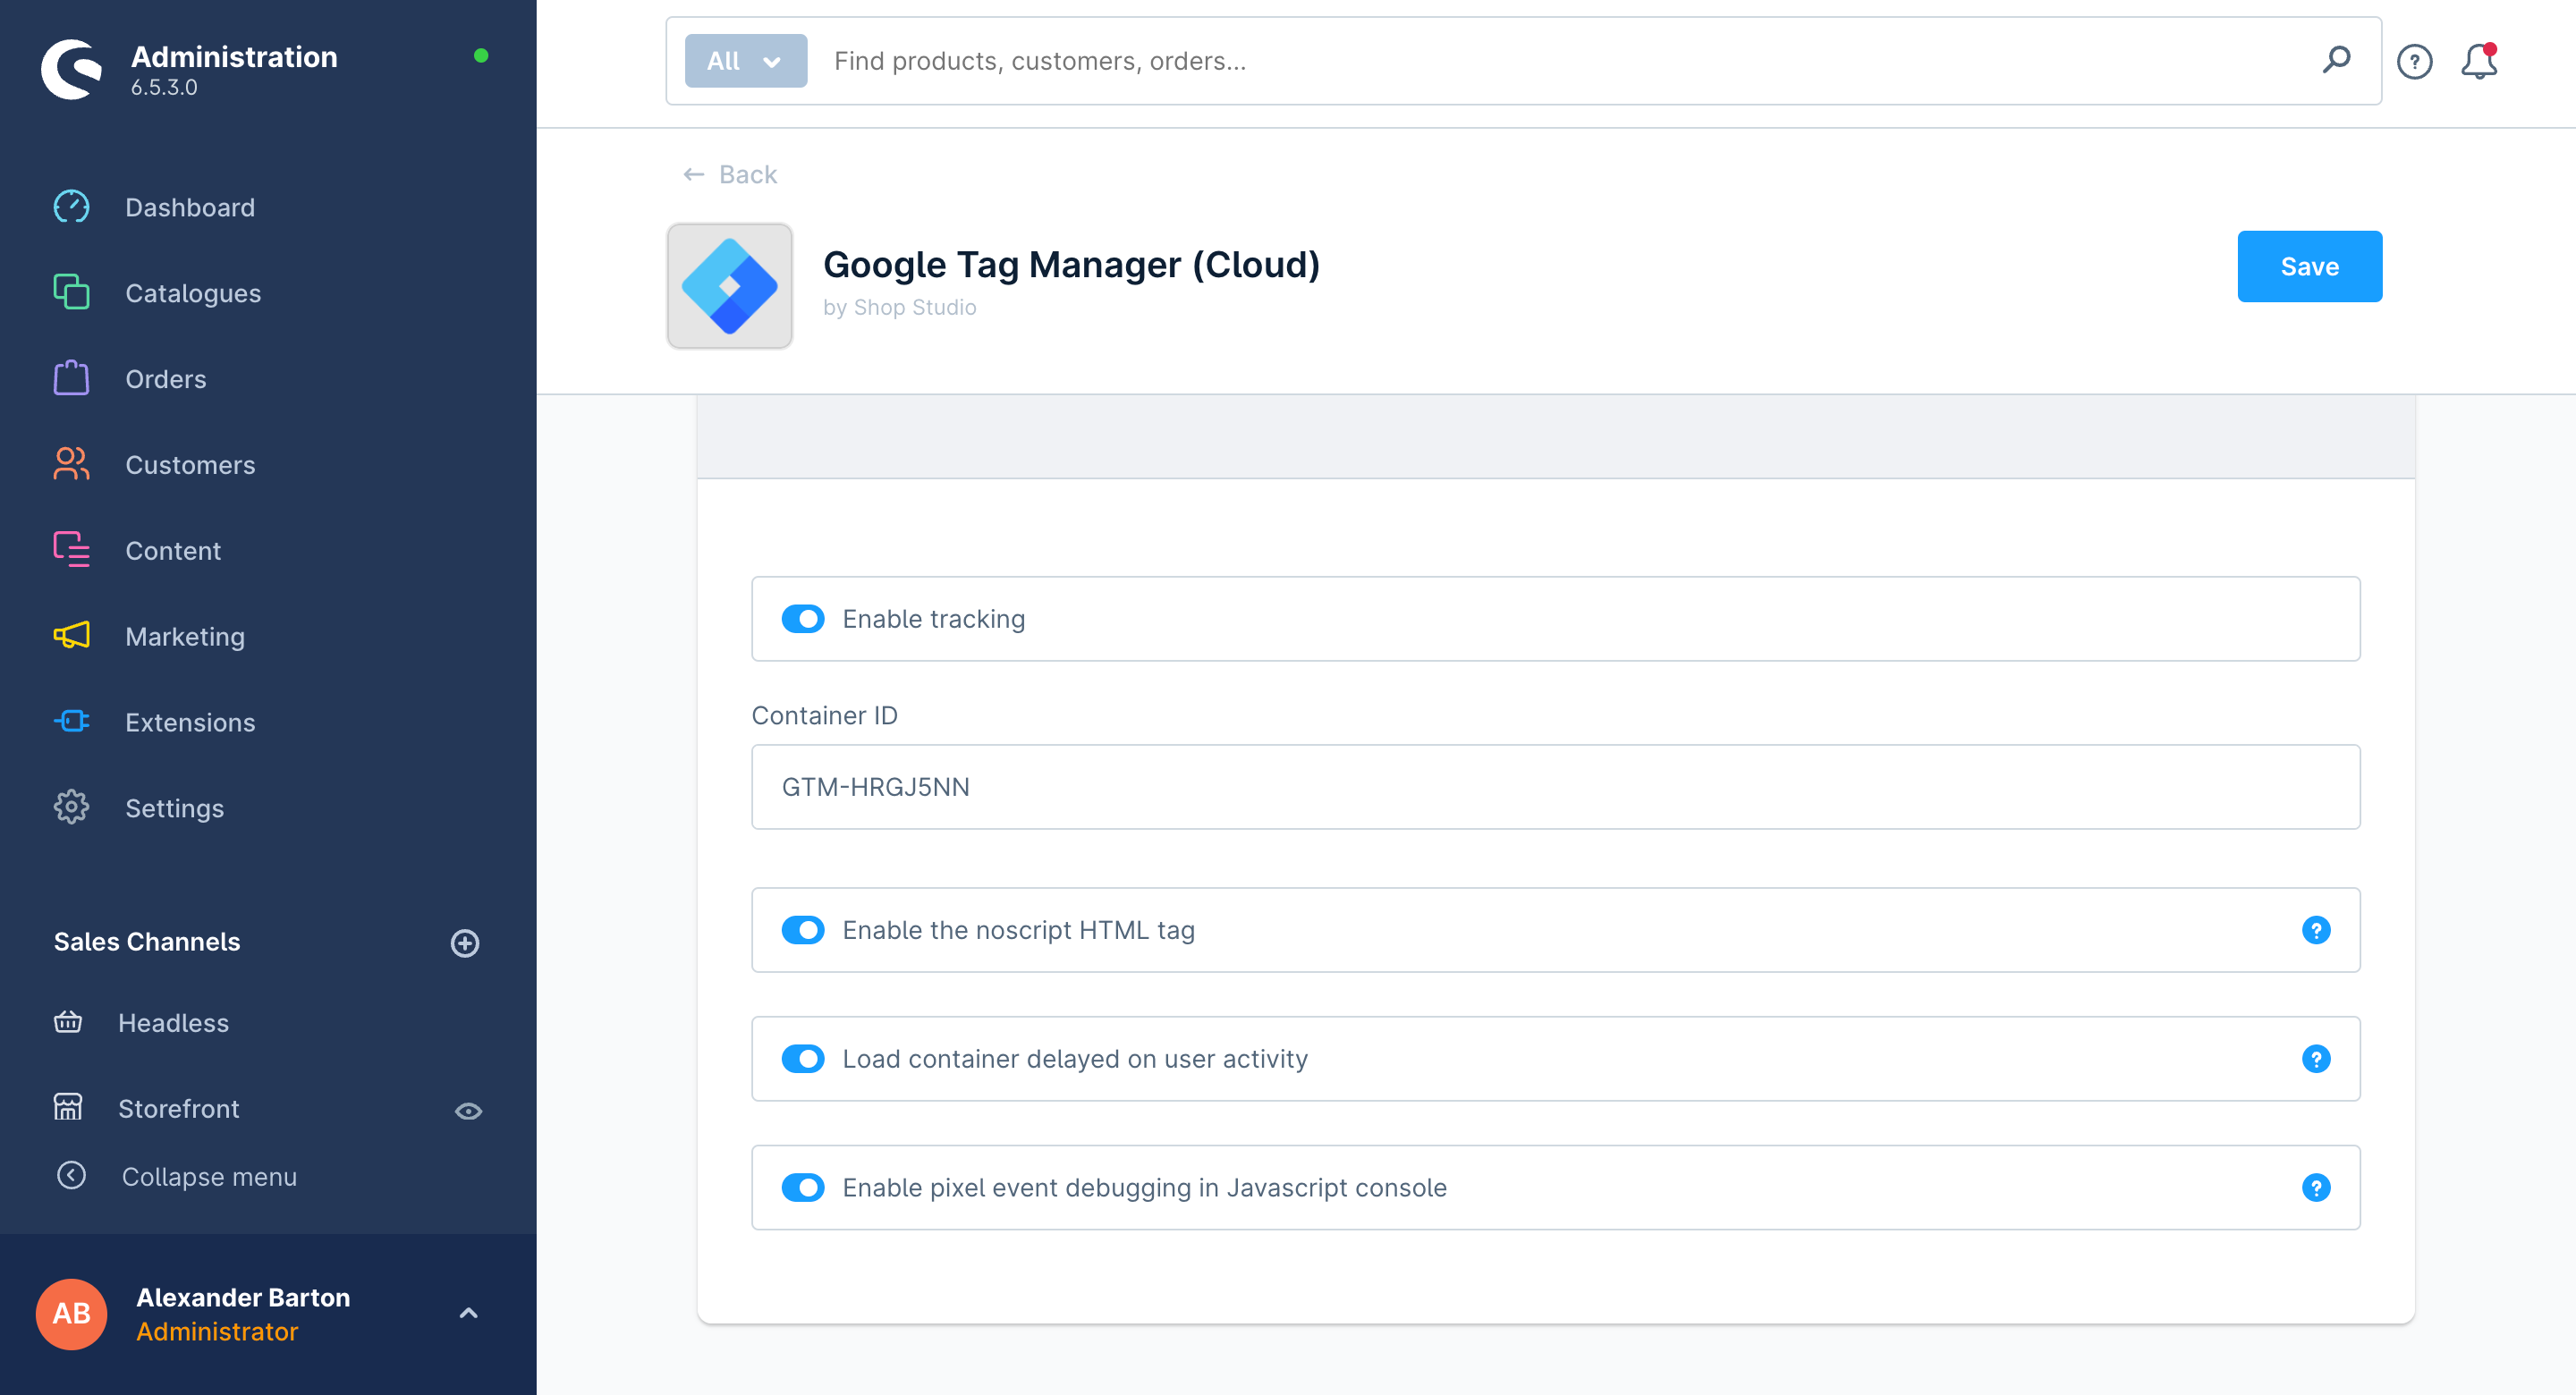Screen dimensions: 2576x1395
Task: Click the AB user avatar
Action: (71, 1314)
